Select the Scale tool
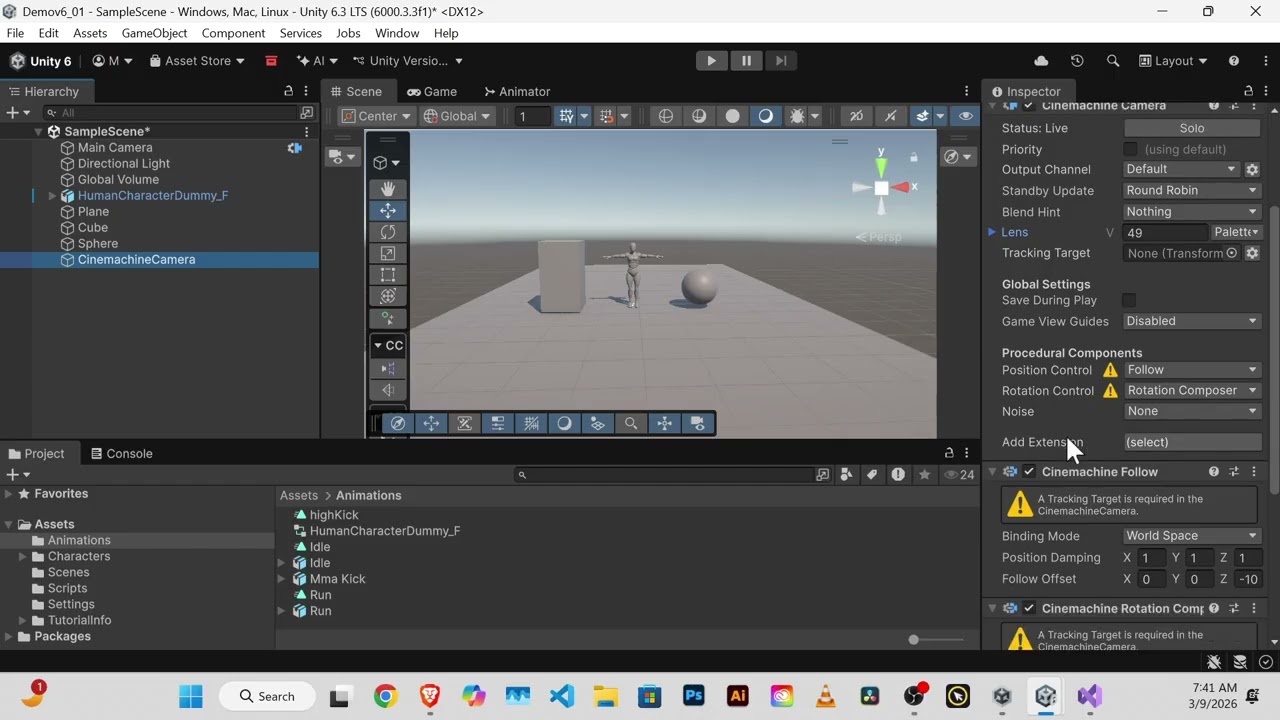This screenshot has height=720, width=1280. click(x=388, y=253)
